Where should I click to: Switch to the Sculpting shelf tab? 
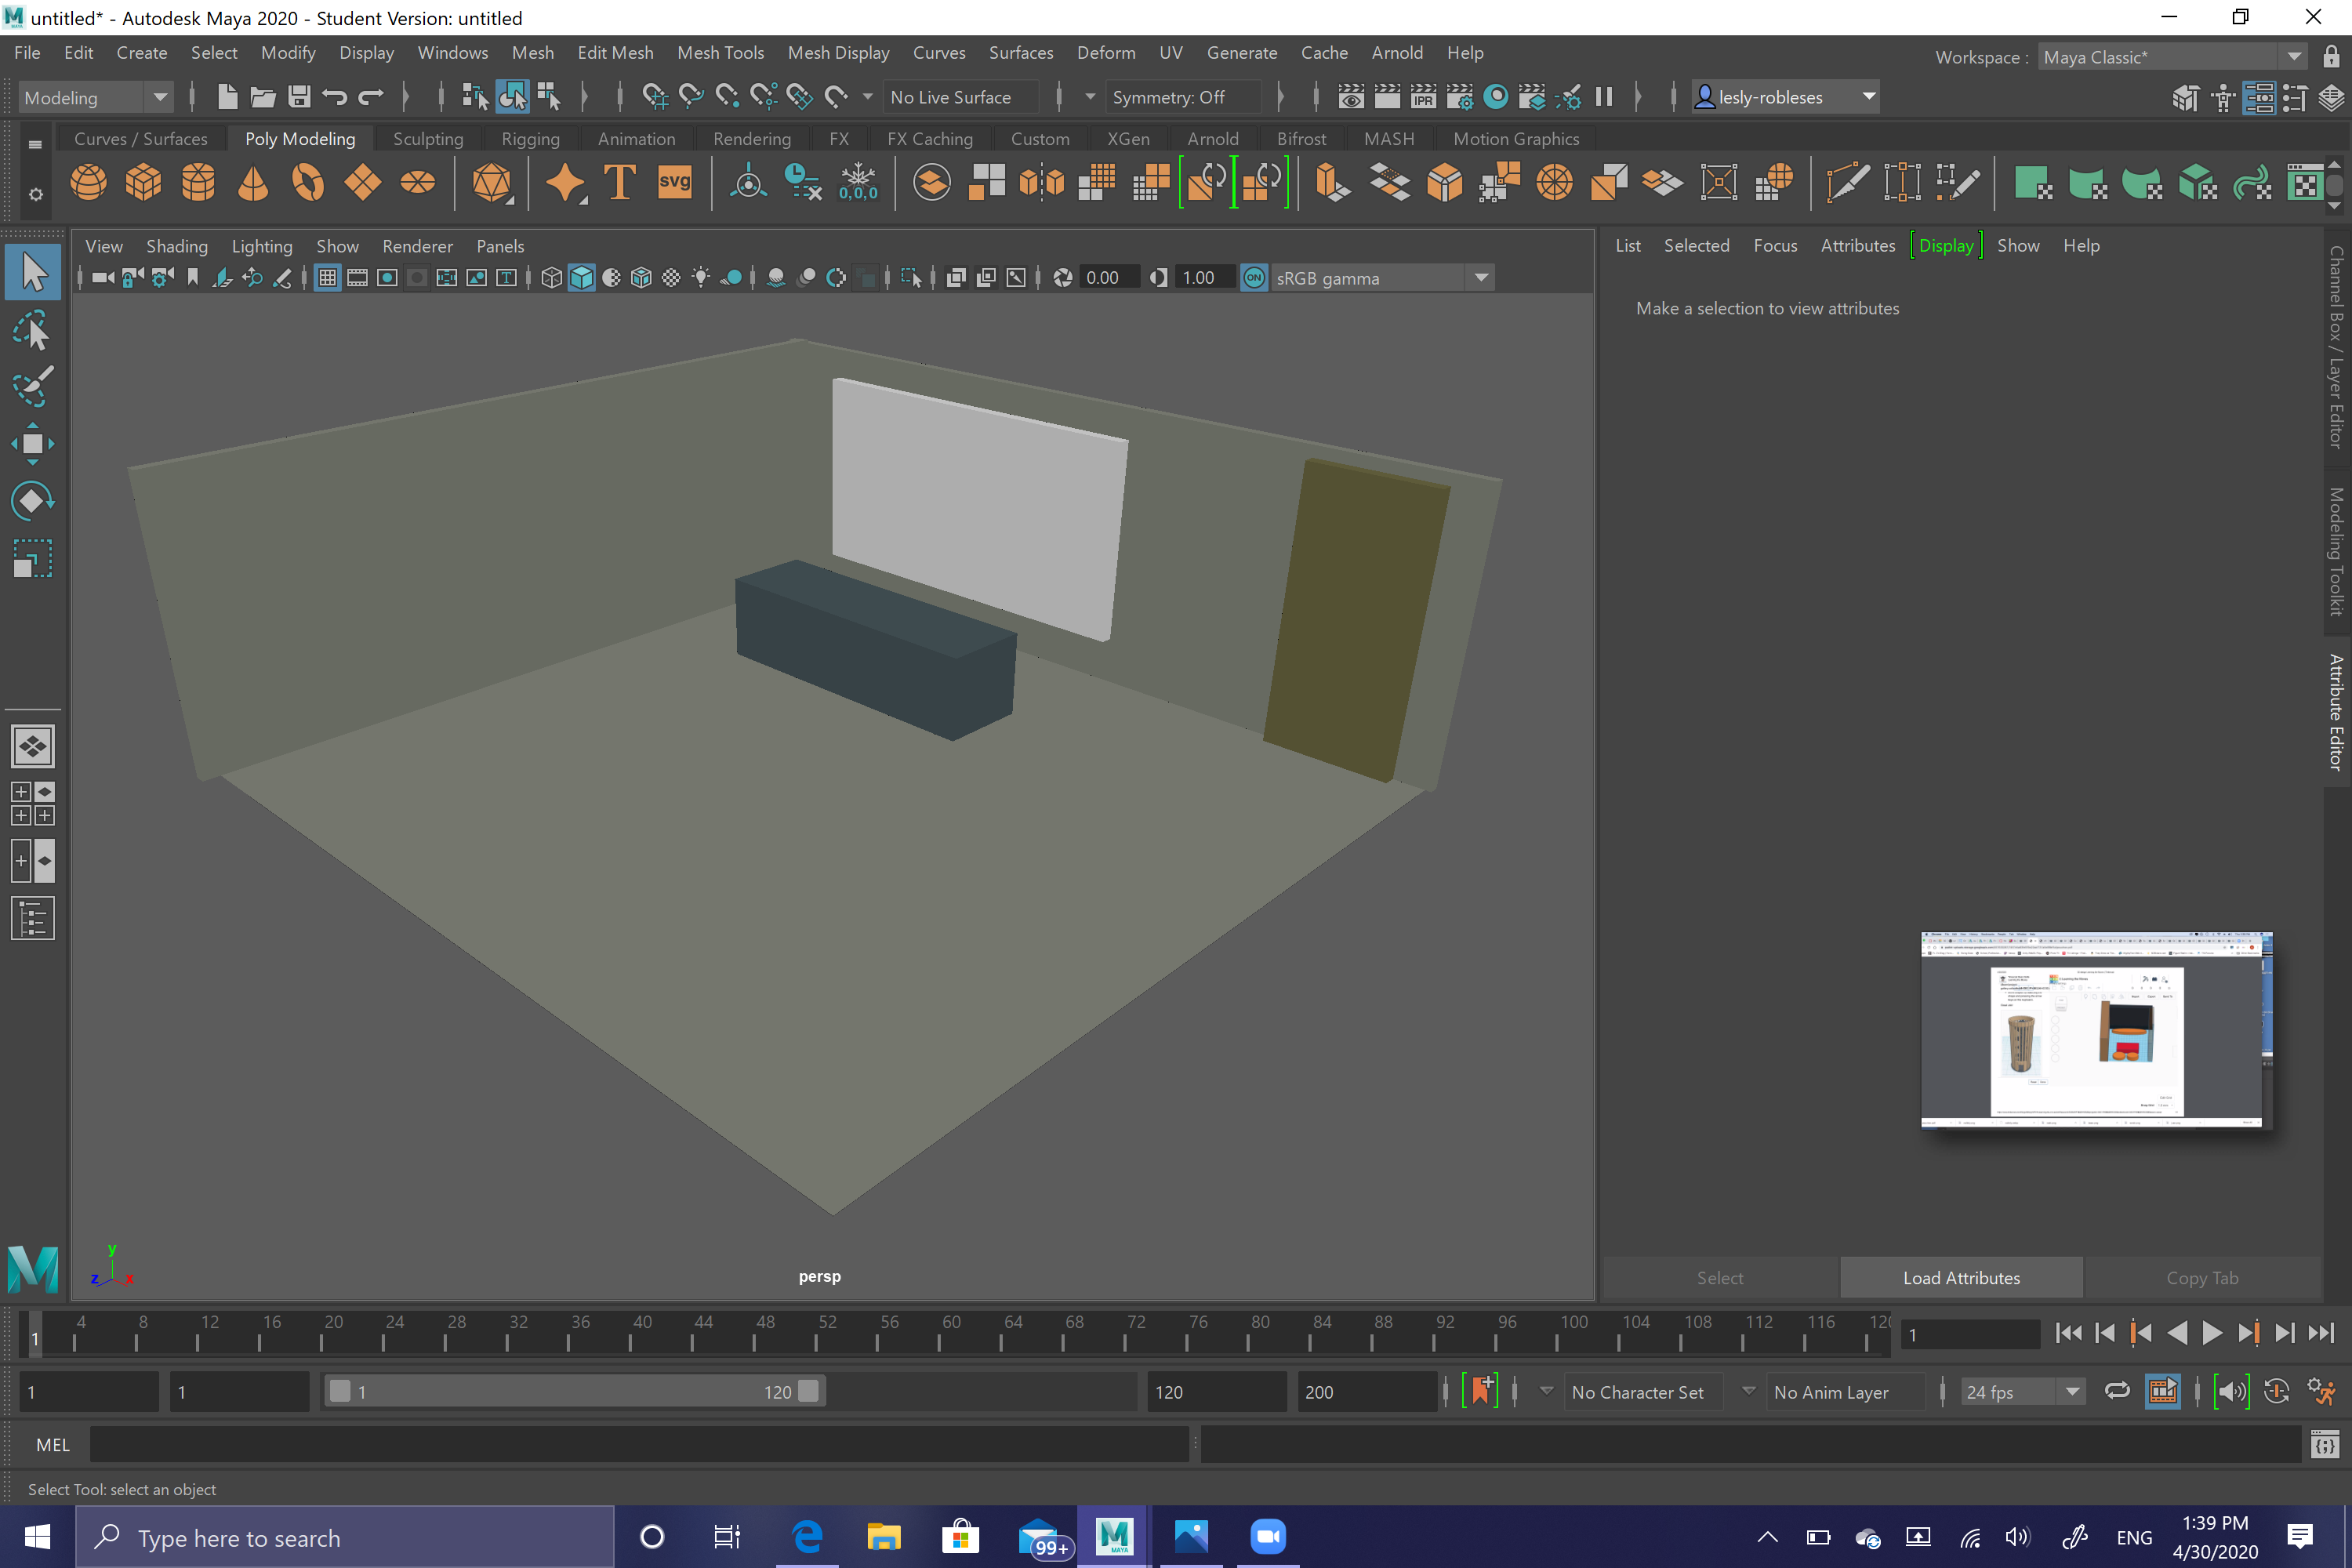[428, 139]
